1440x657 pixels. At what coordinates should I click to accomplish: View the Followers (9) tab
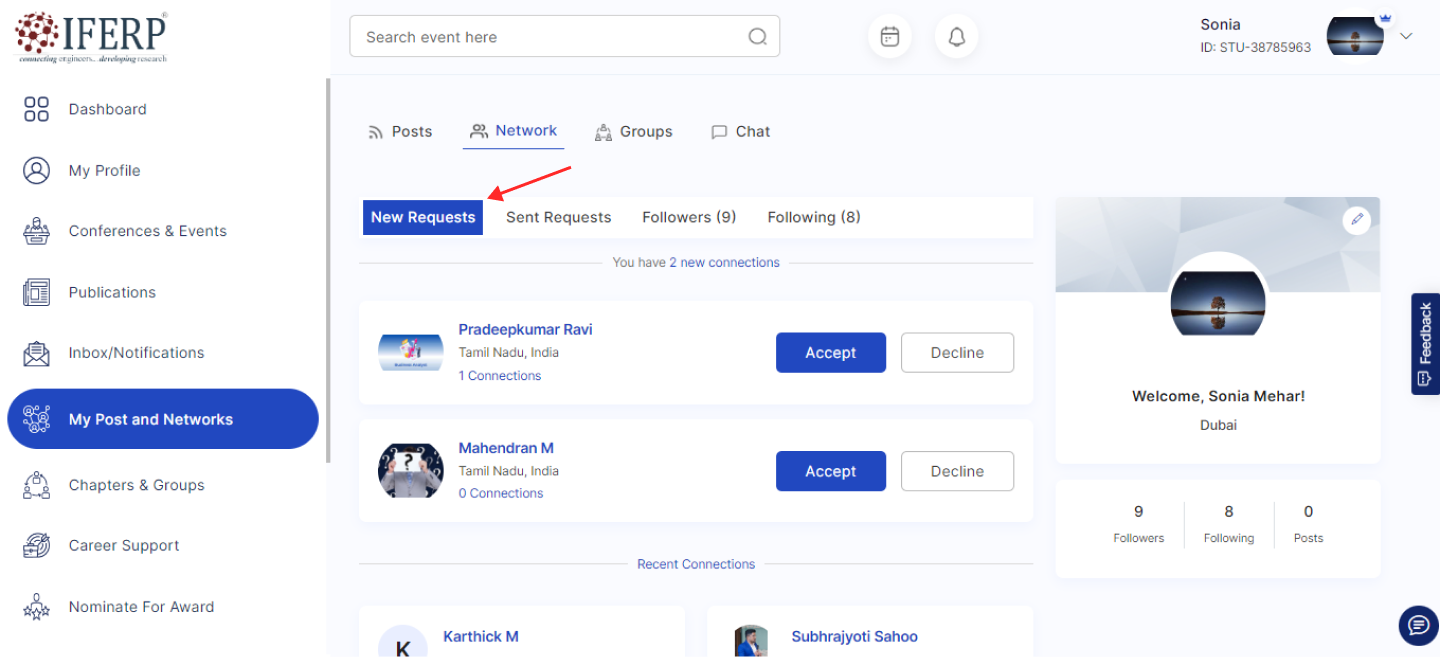click(689, 217)
